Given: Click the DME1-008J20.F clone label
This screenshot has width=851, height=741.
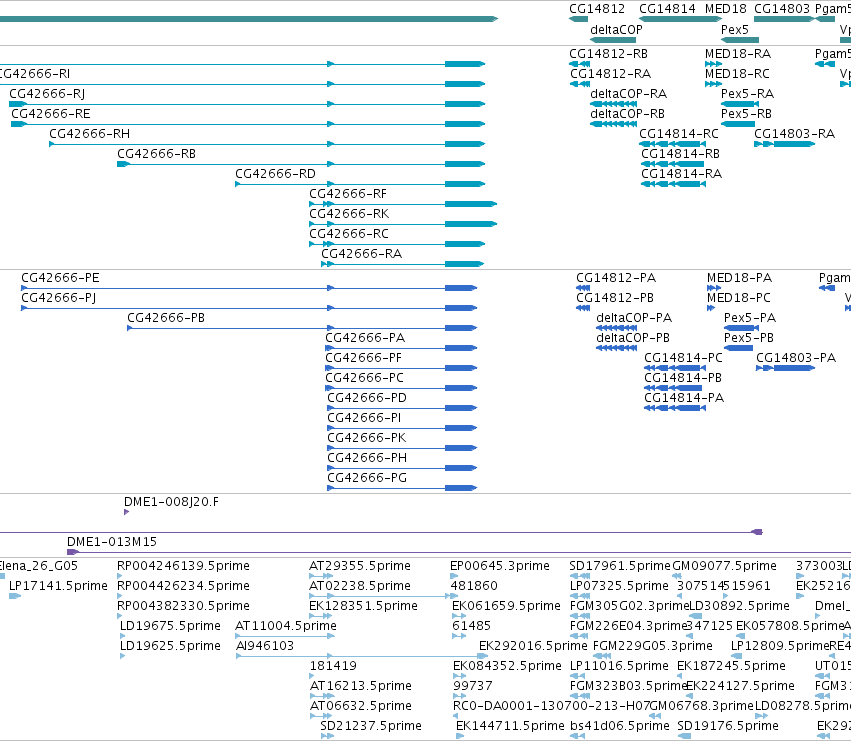Looking at the screenshot, I should [x=172, y=503].
